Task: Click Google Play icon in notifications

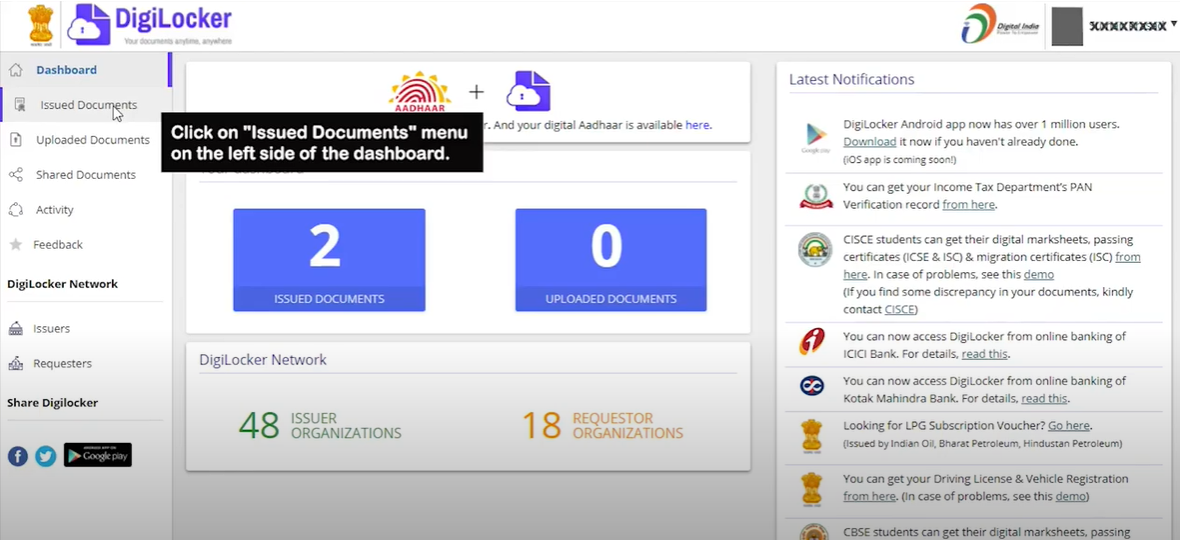Action: pyautogui.click(x=816, y=138)
